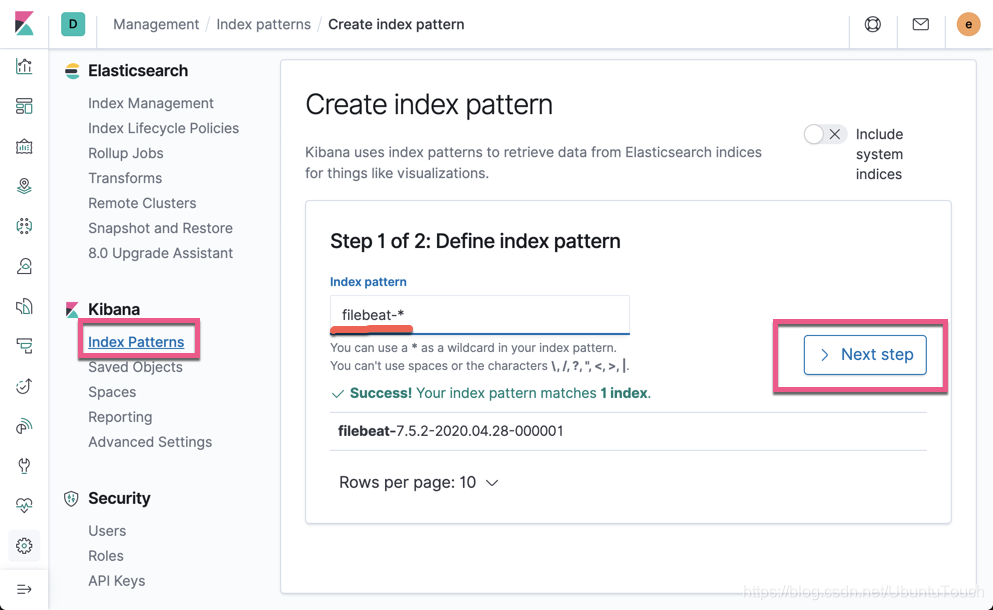This screenshot has width=993, height=610.
Task: Click the Kibana section heading in sidebar
Action: [114, 309]
